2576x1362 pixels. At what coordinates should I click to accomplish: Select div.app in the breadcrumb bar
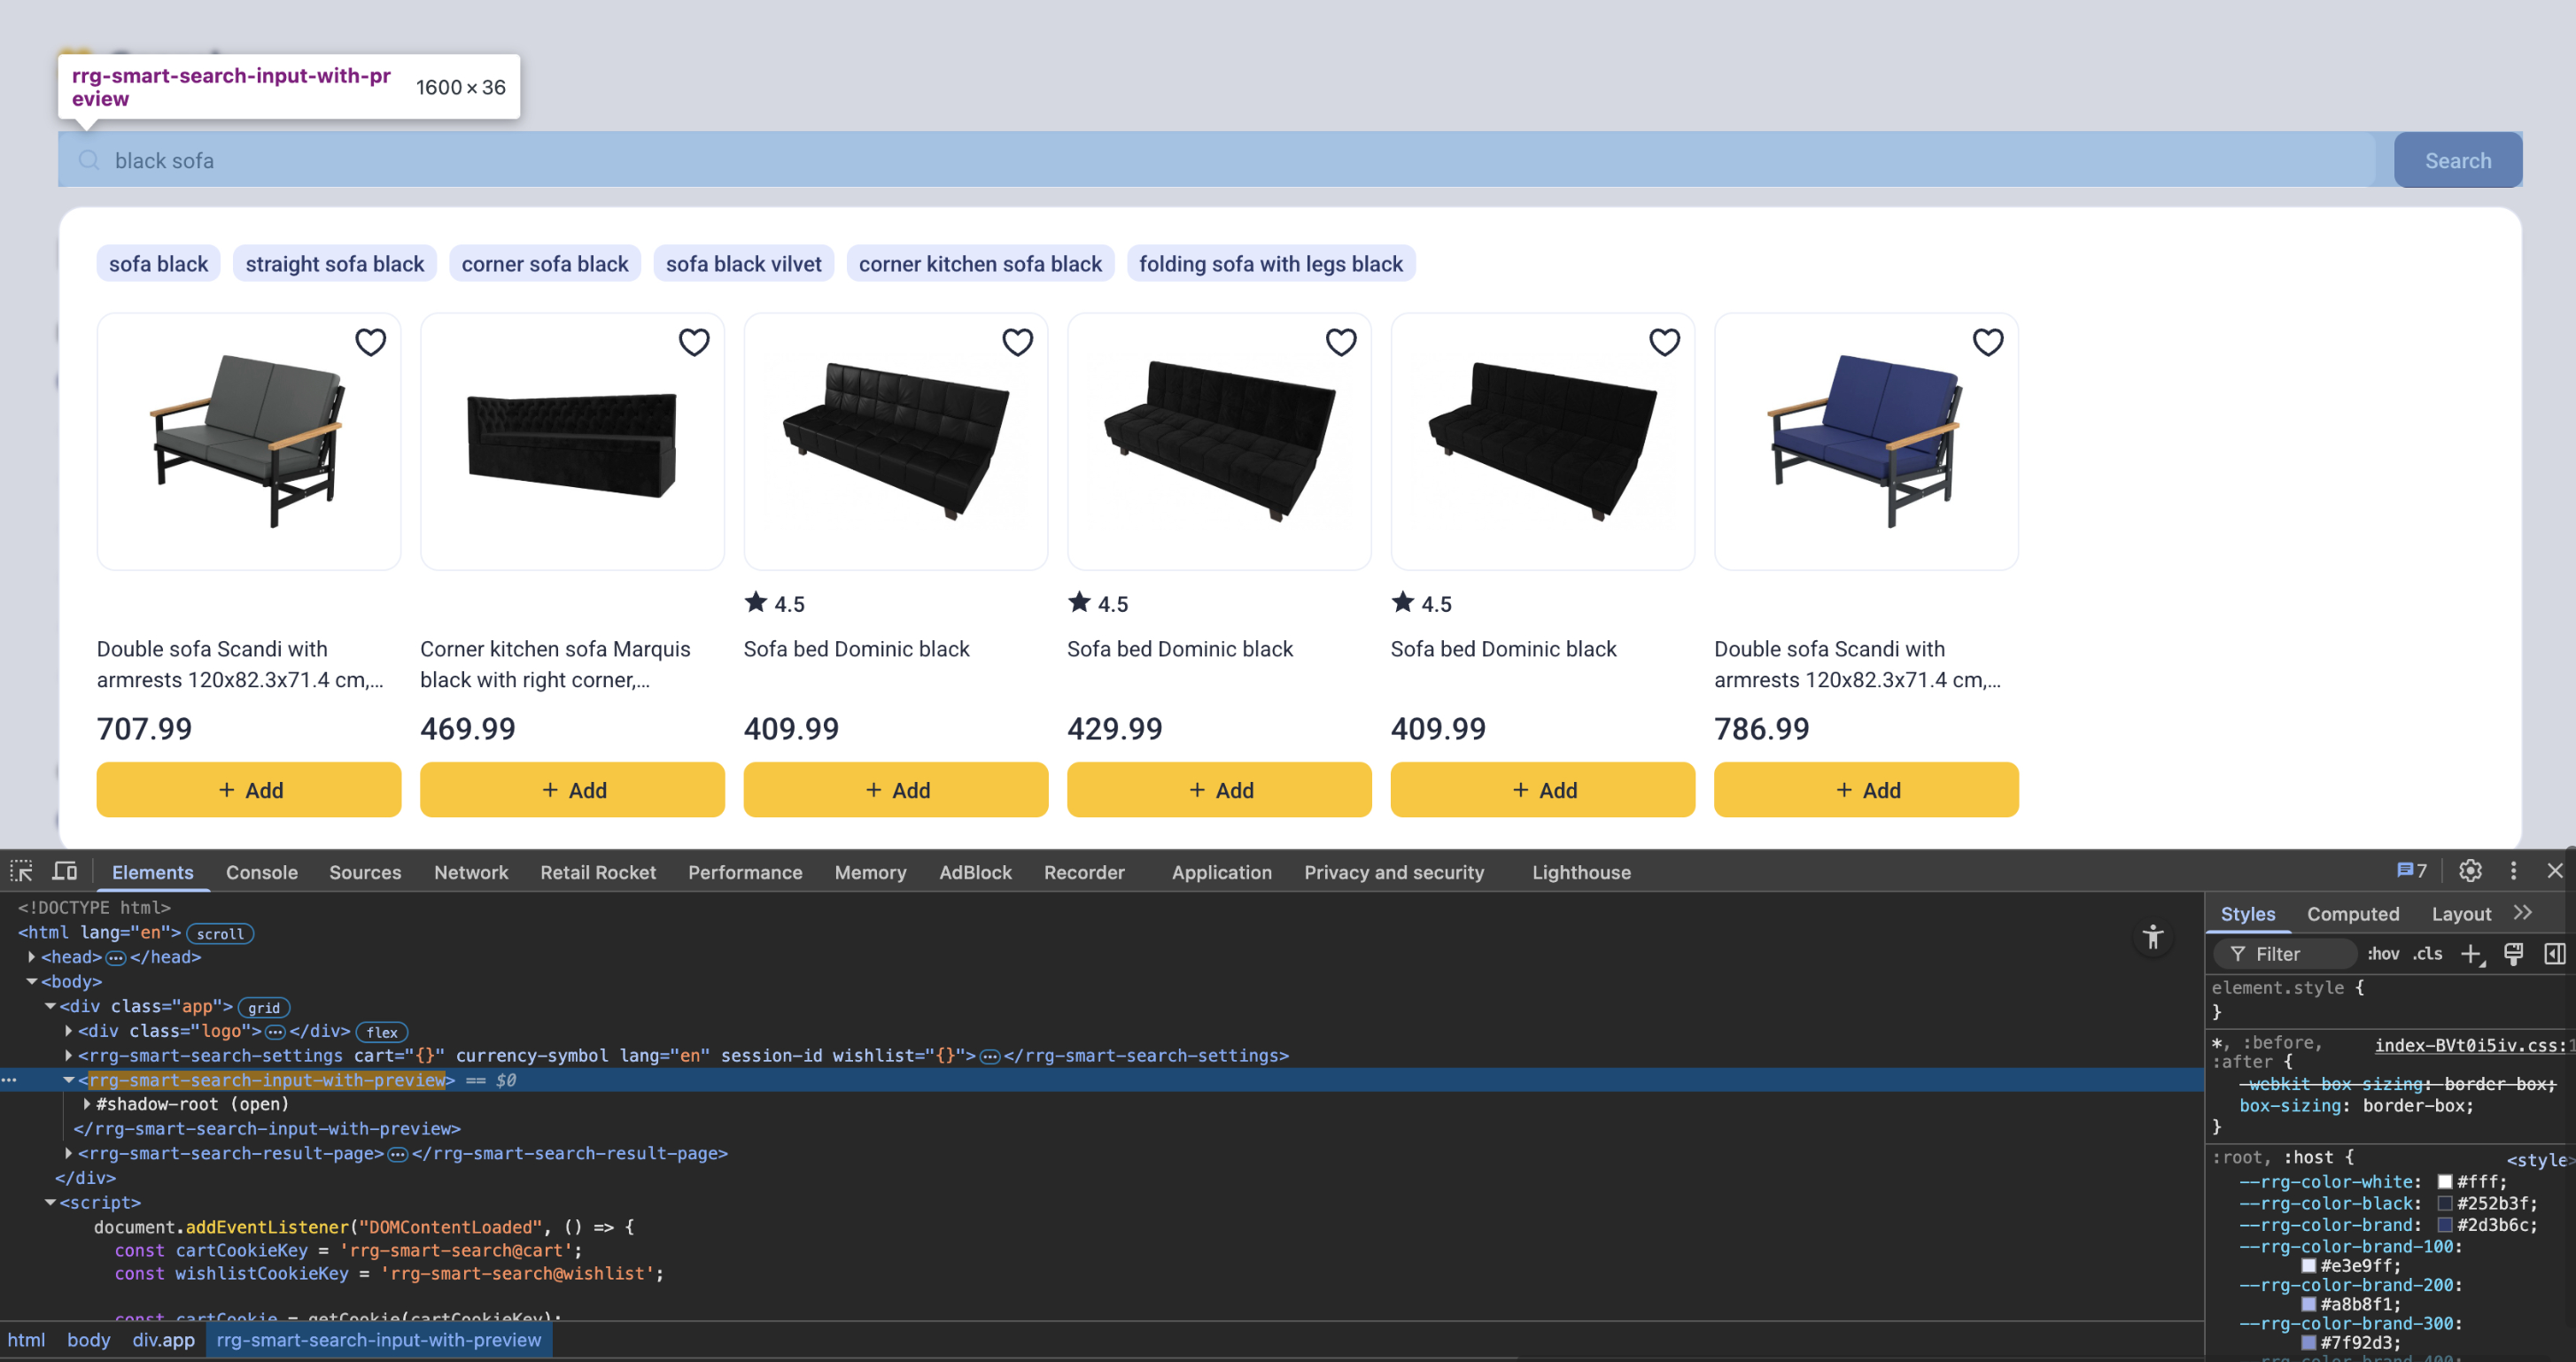coord(163,1340)
